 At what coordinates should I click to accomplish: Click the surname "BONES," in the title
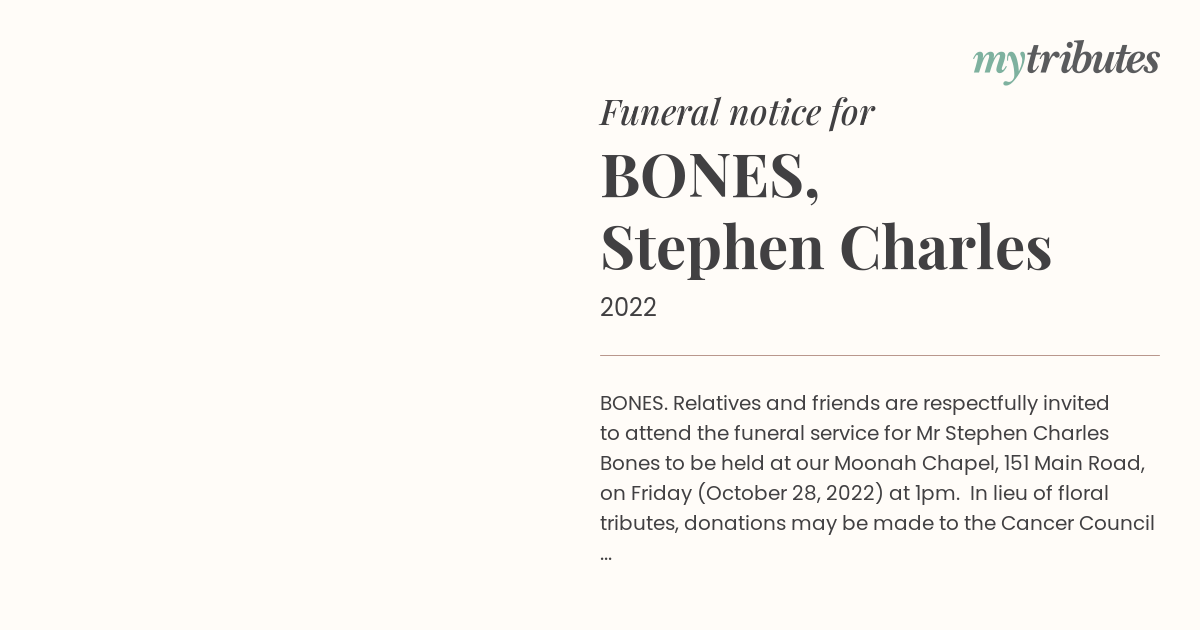[x=710, y=176]
